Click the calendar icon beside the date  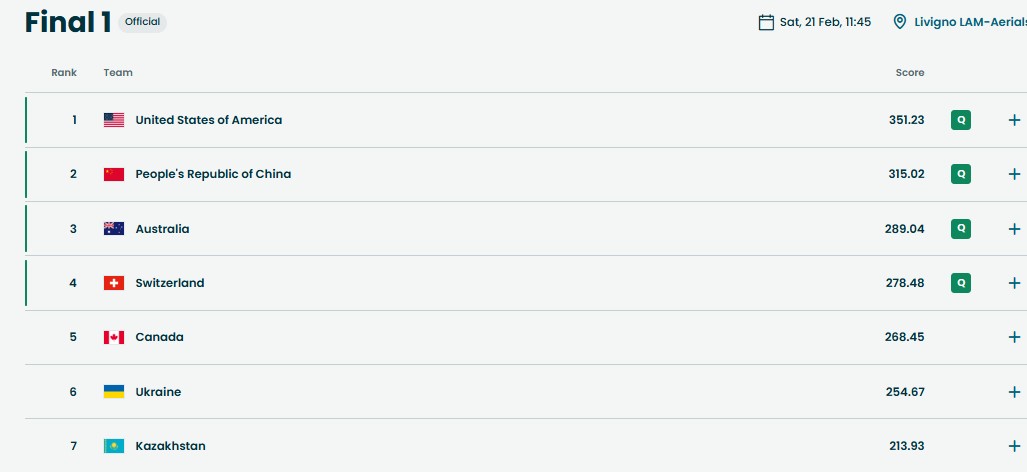[x=766, y=22]
